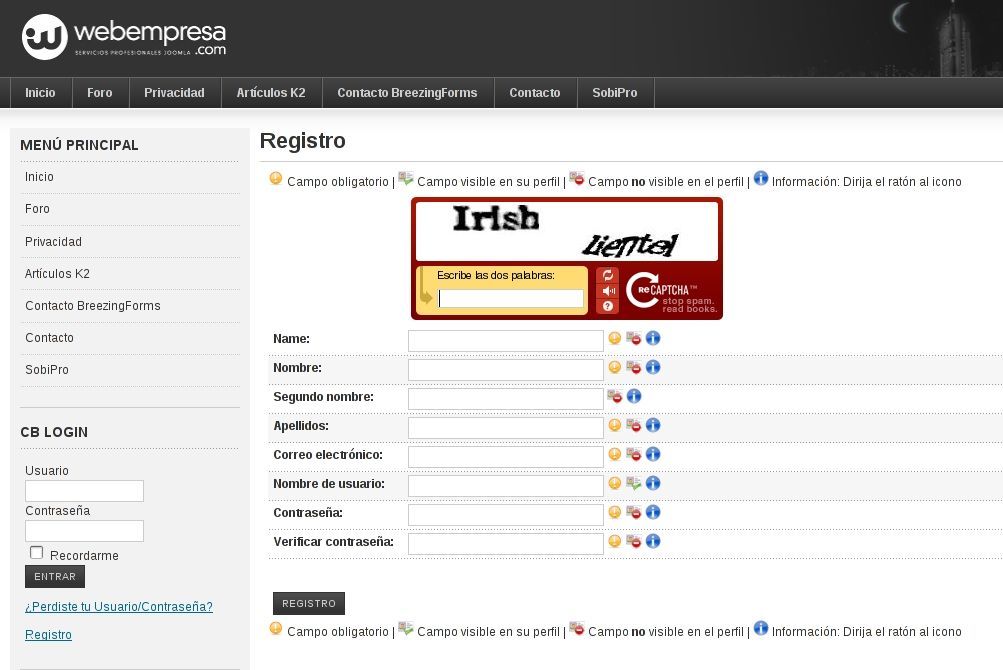The height and width of the screenshot is (670, 1003).
Task: Click the info icon for Segundo nombre
Action: pyautogui.click(x=633, y=396)
